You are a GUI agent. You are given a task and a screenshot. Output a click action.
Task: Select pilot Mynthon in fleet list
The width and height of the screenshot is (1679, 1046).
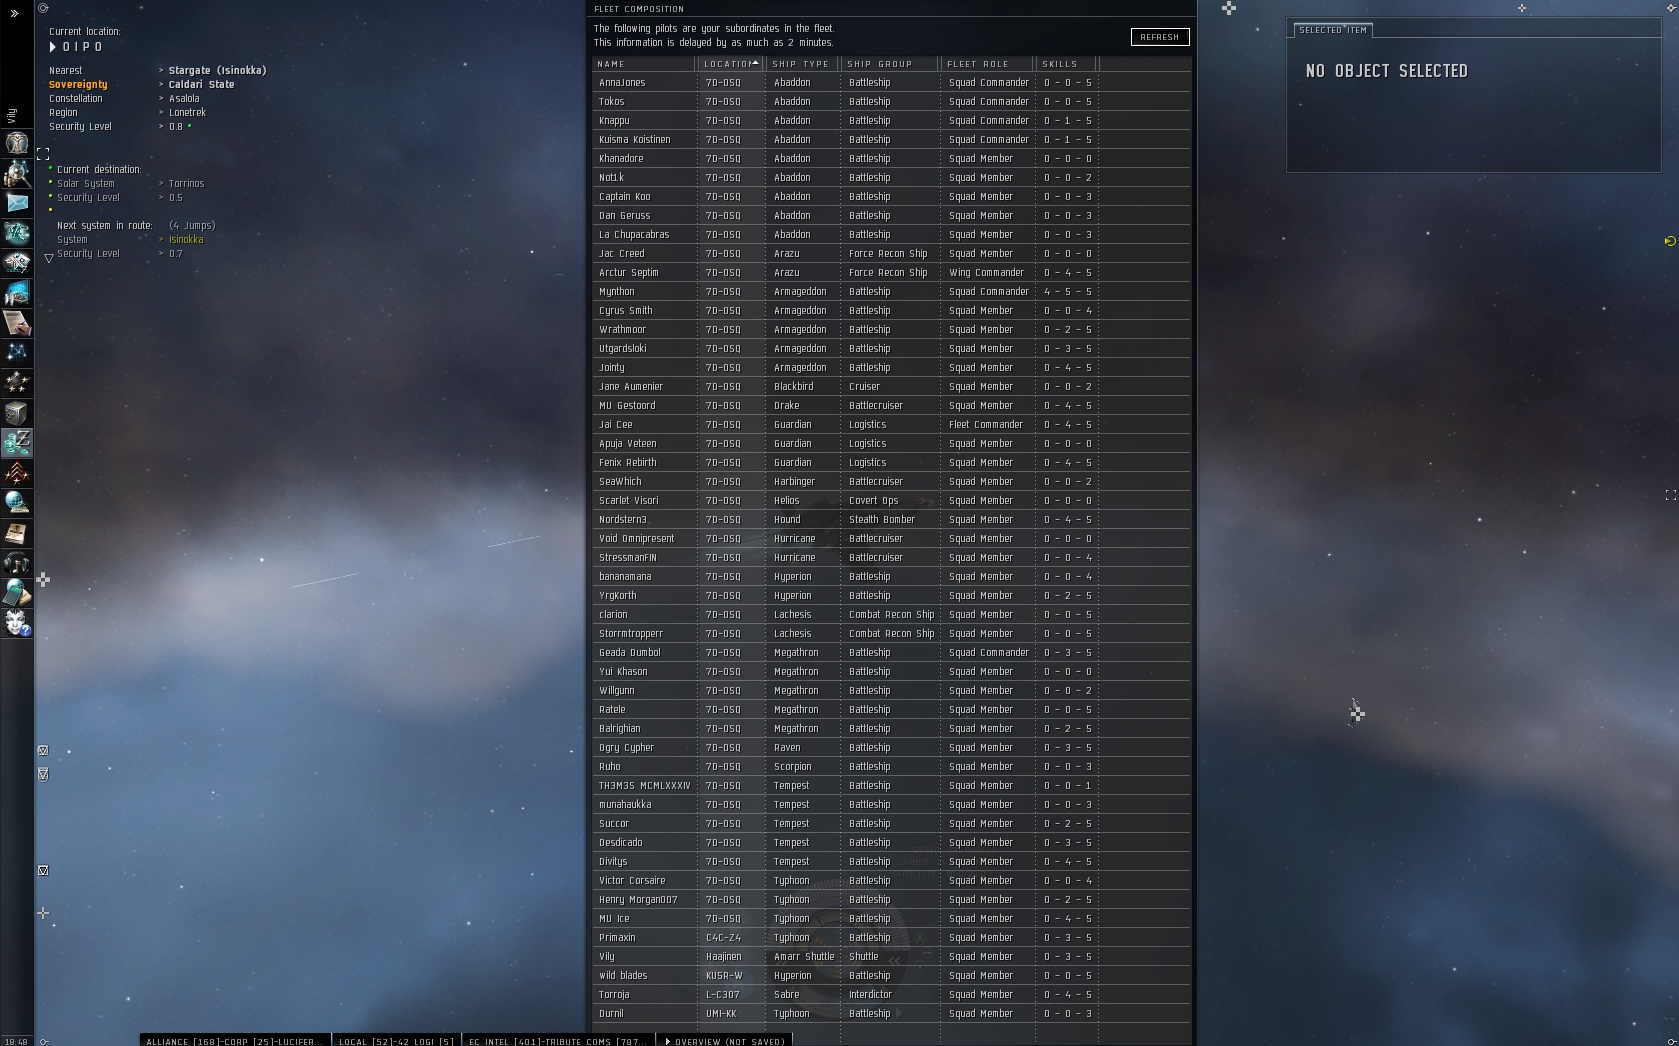891,292
